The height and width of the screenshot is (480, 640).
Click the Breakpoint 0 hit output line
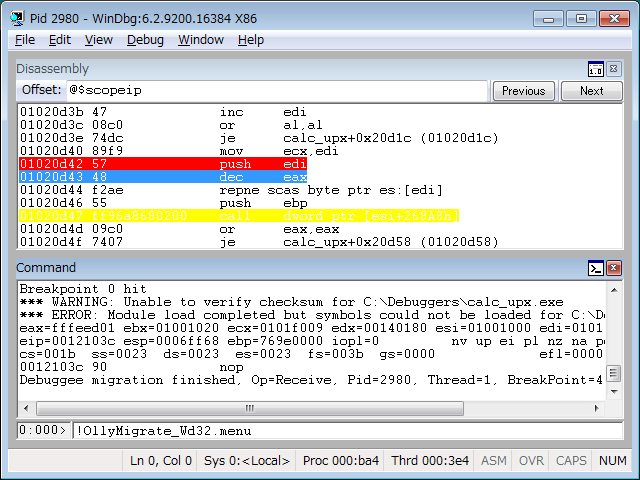point(83,289)
